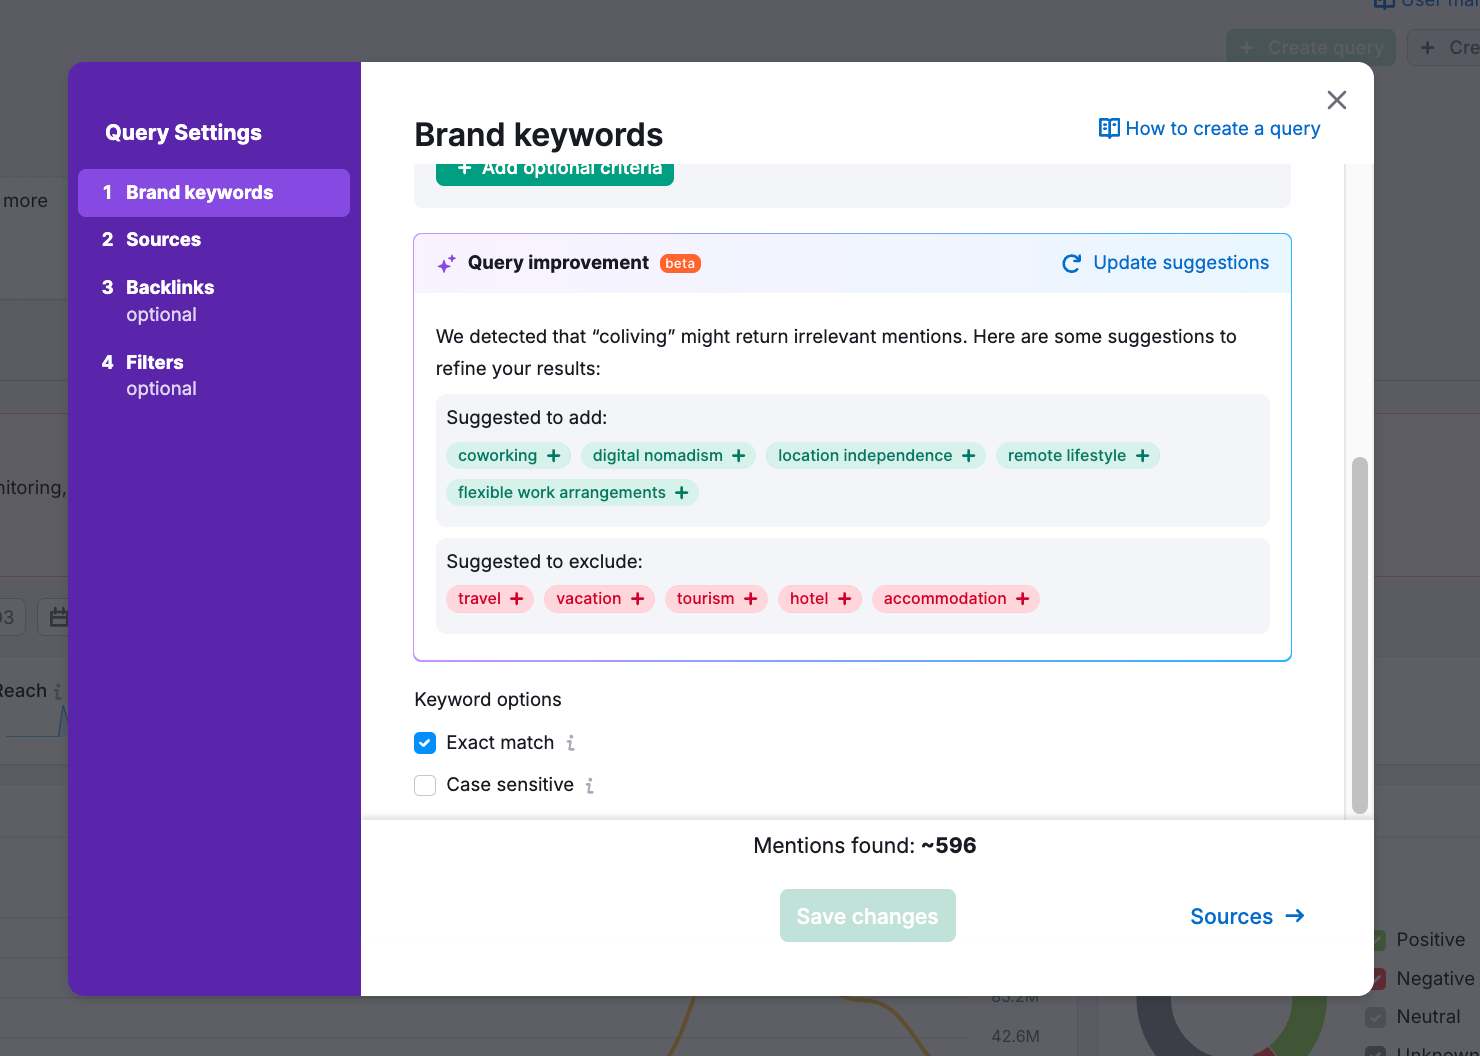Viewport: 1480px width, 1056px height.
Task: Add "digital nomadism" using the plus icon
Action: pyautogui.click(x=739, y=455)
